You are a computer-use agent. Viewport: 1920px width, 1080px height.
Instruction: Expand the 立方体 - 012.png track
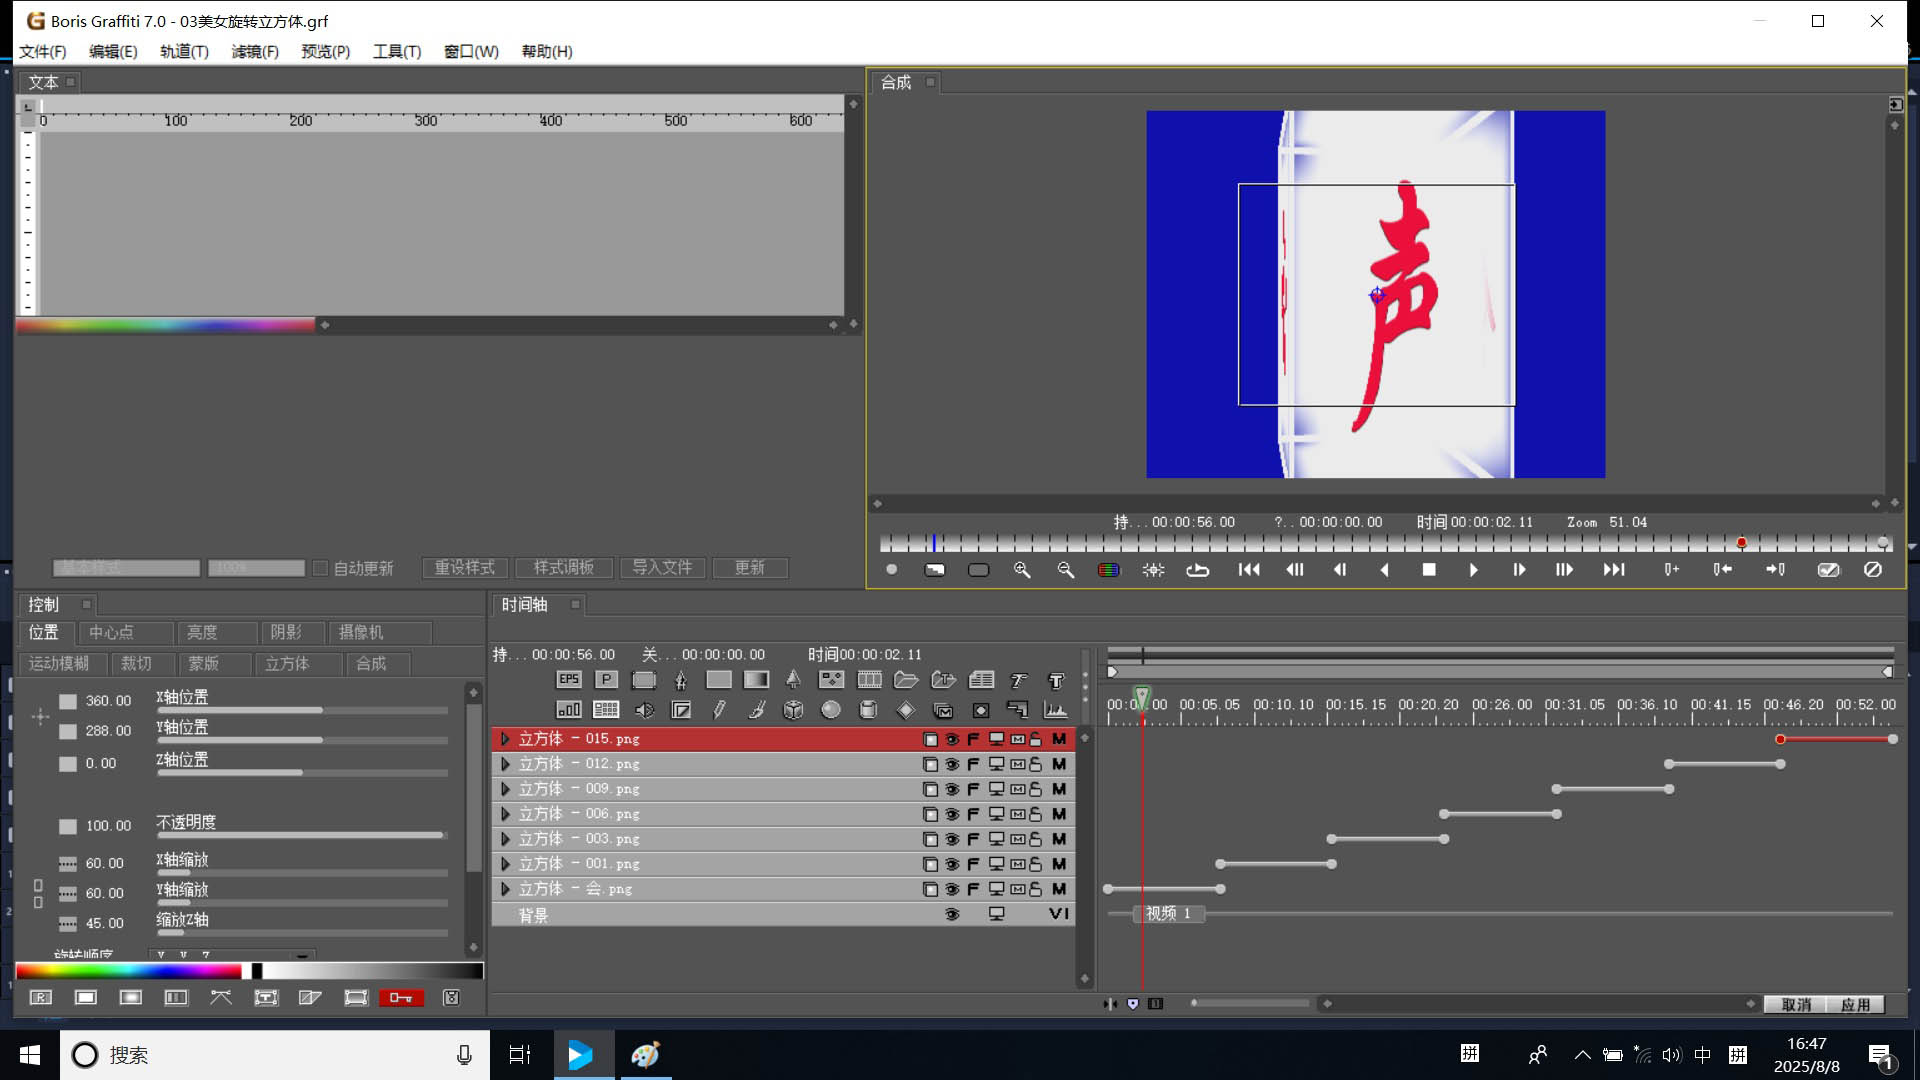[505, 764]
